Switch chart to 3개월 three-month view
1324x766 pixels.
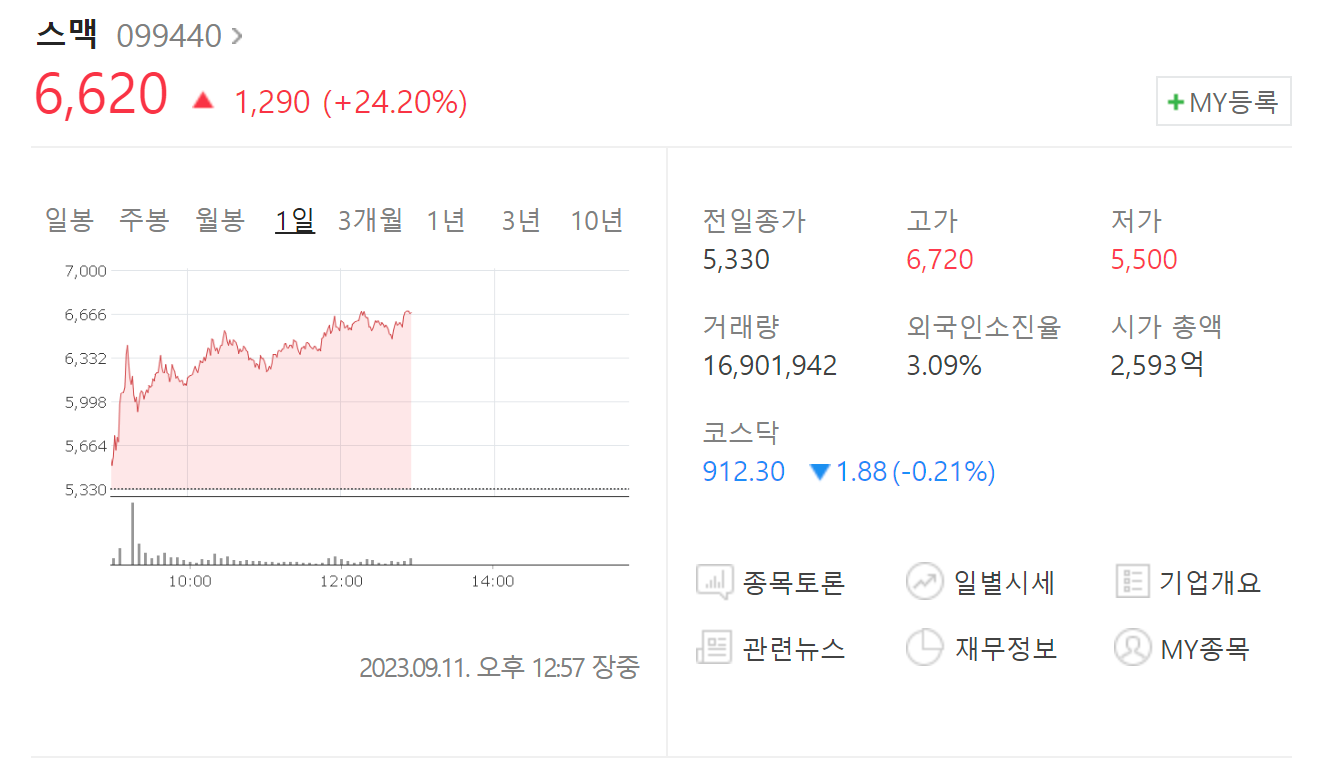click(369, 221)
